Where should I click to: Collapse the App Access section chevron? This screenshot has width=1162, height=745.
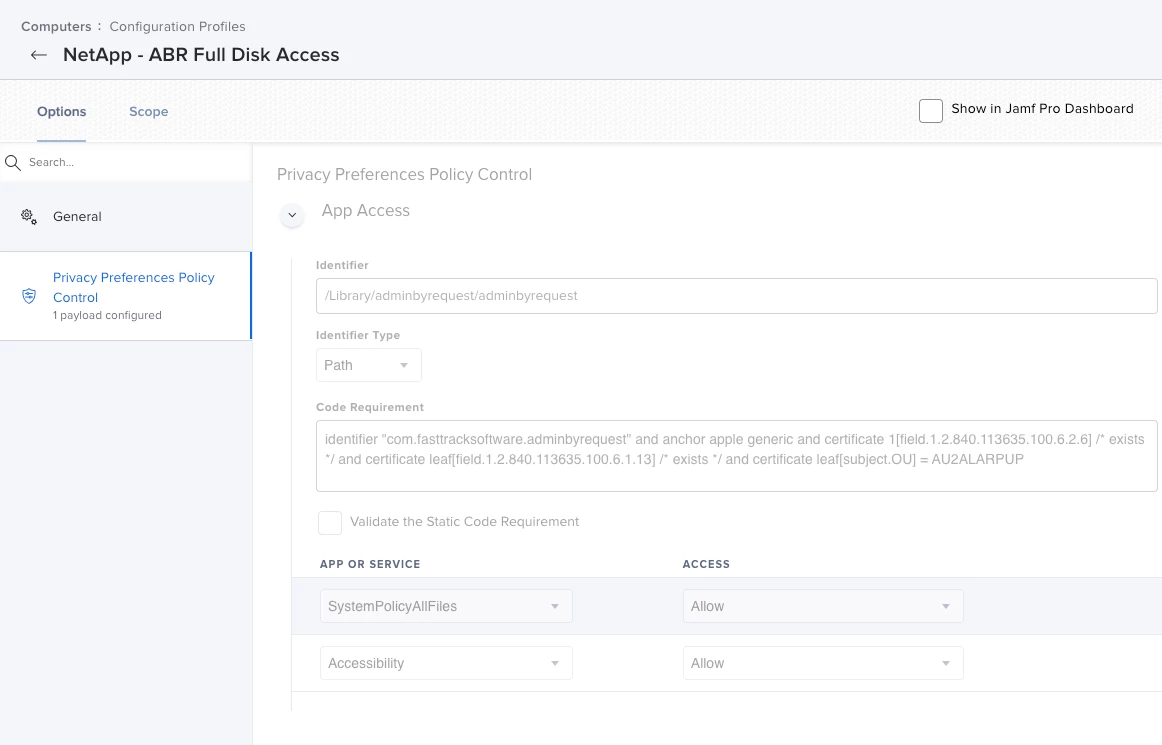(292, 215)
